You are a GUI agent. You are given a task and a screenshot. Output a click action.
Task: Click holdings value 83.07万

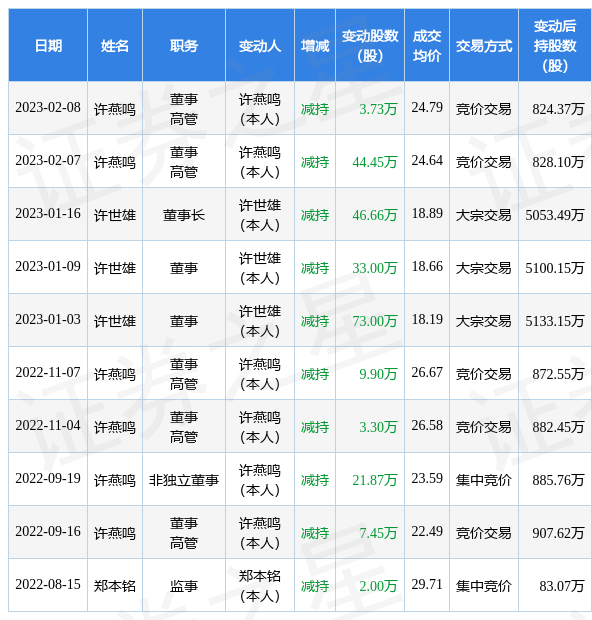click(x=562, y=586)
